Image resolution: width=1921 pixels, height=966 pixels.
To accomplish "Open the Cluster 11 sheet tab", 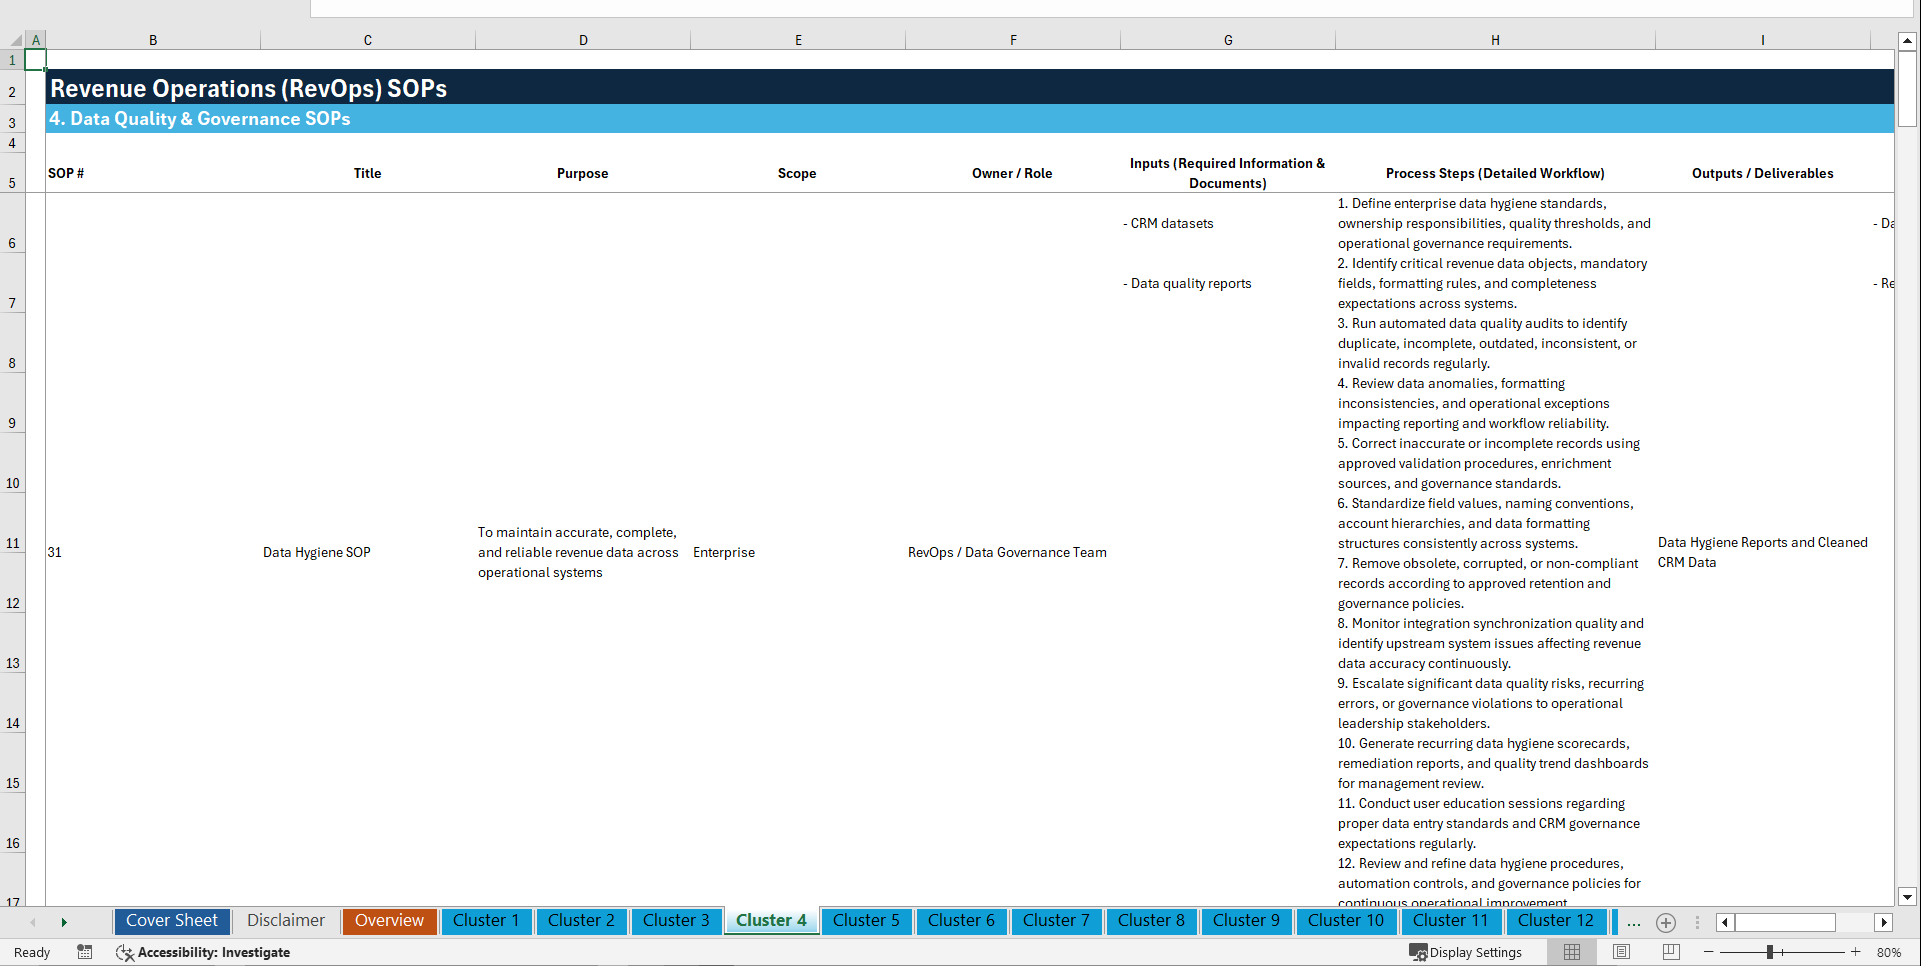I will pyautogui.click(x=1451, y=921).
